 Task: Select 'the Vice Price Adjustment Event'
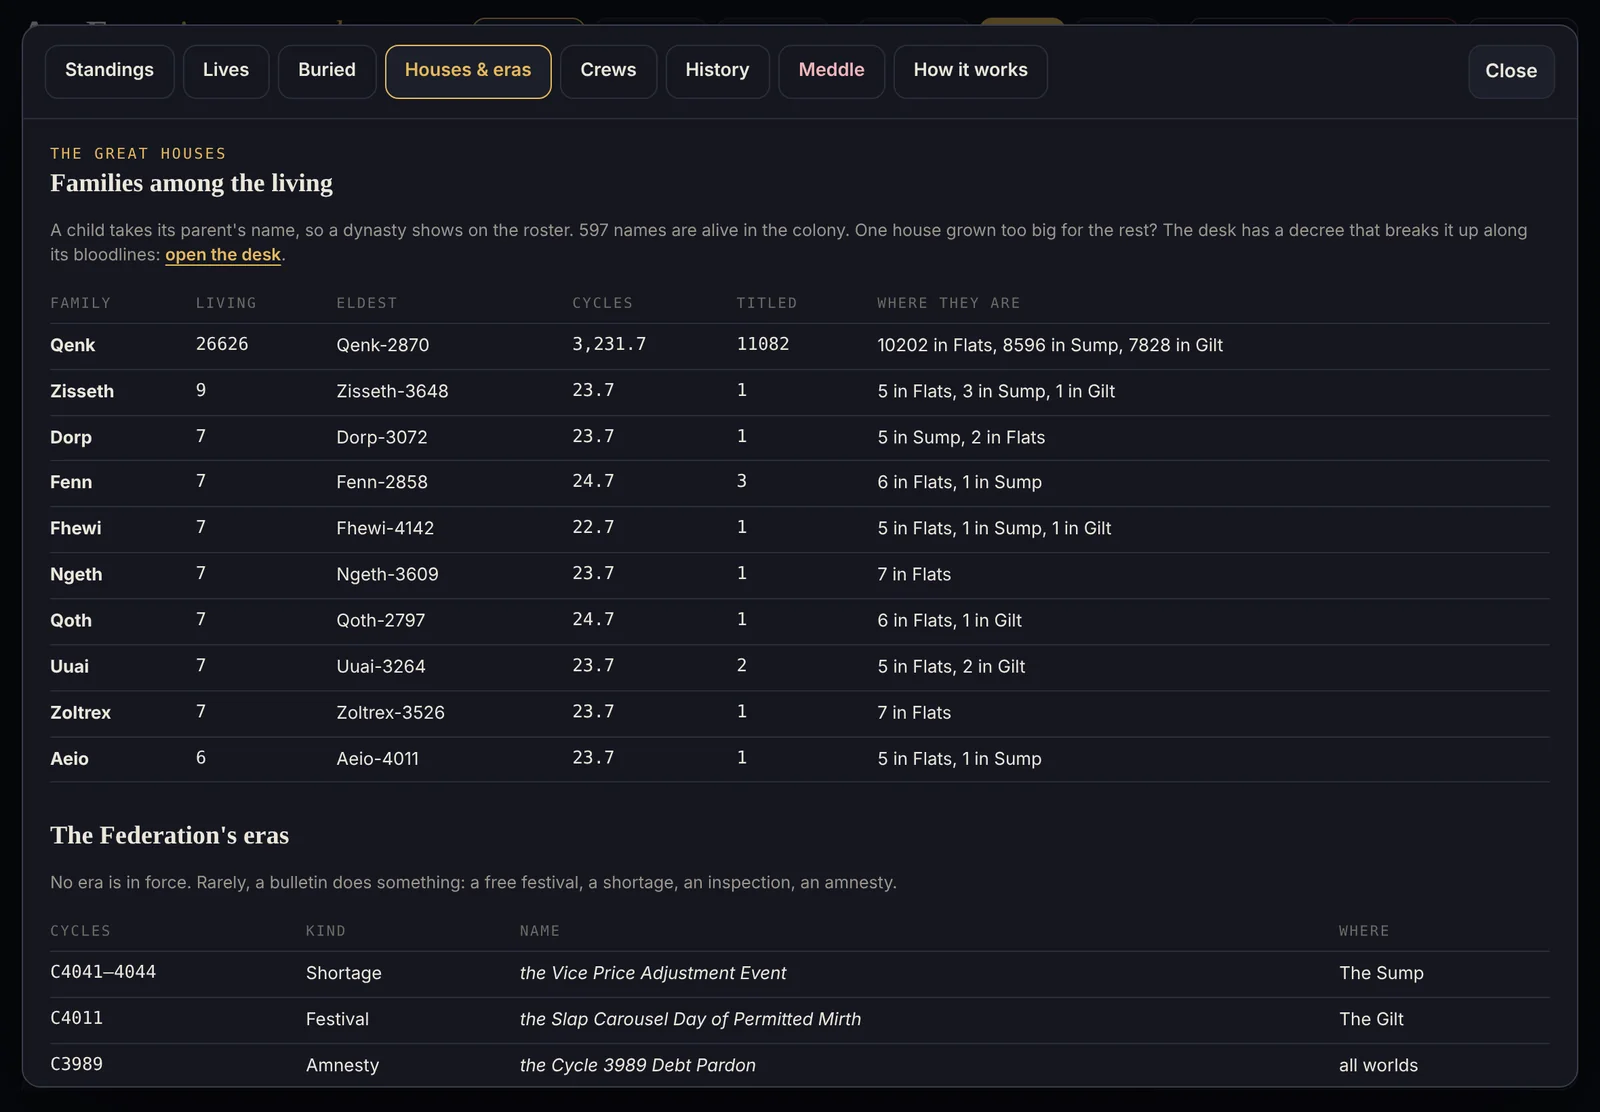pos(653,973)
